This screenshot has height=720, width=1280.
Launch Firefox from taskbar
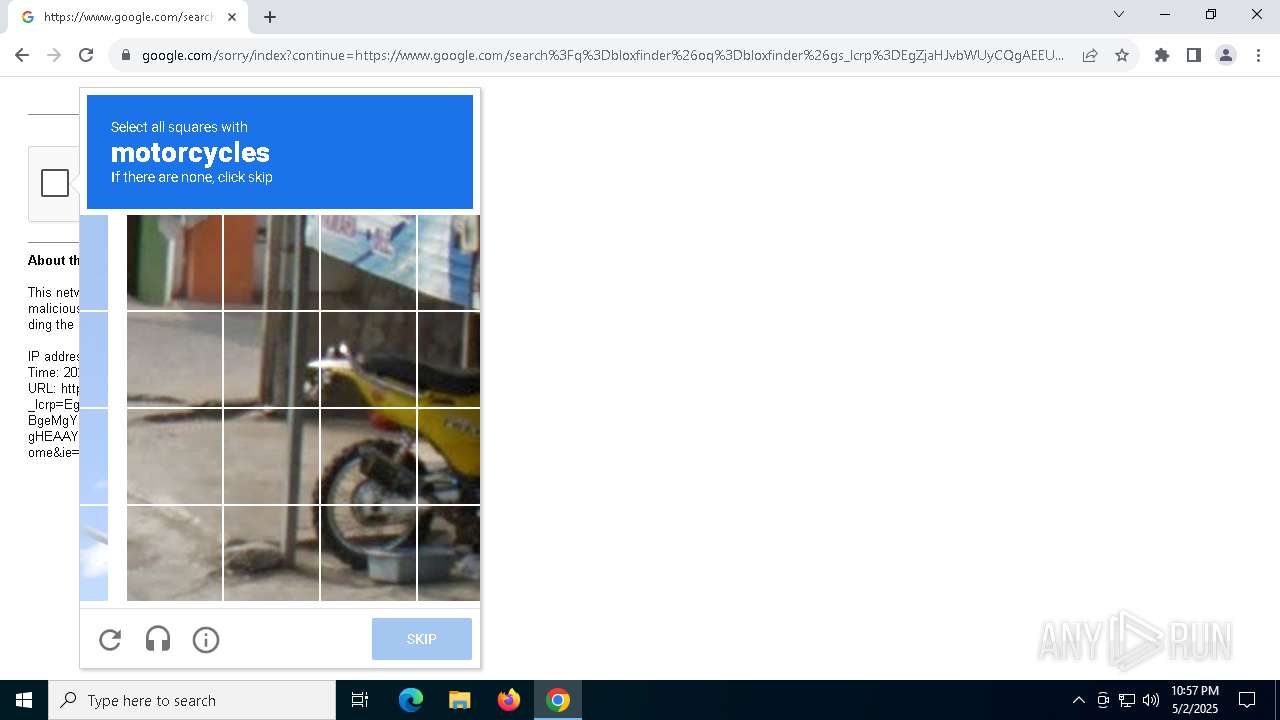tap(509, 700)
